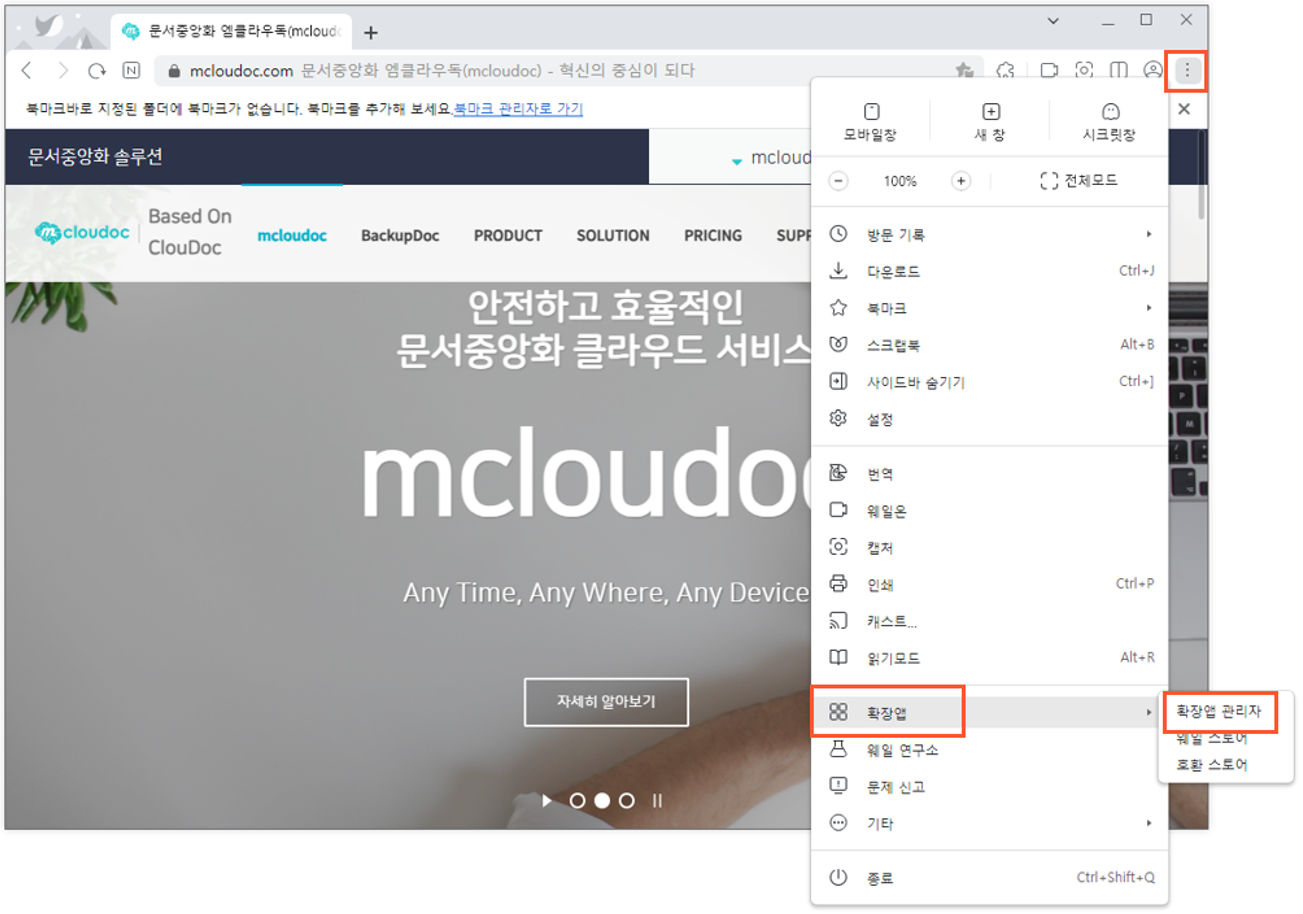Enter fullscreen mode (전체모드)

point(1079,181)
